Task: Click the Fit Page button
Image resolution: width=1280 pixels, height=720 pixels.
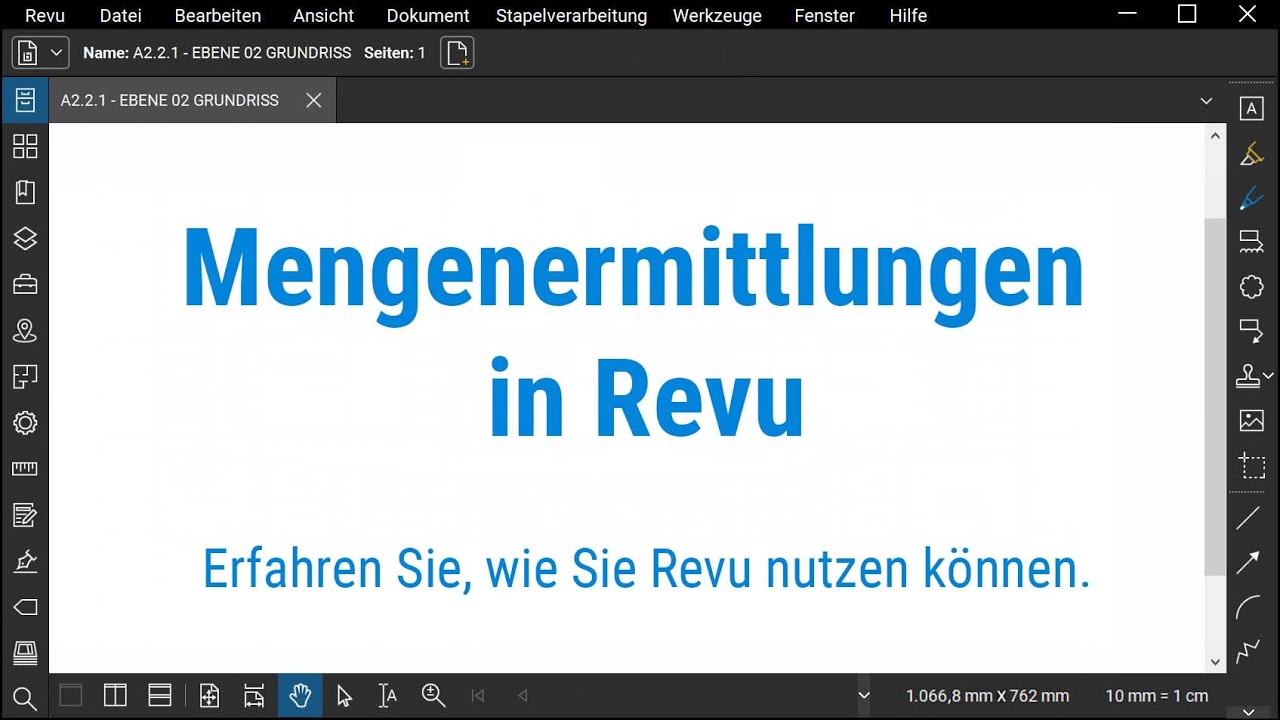Action: (209, 695)
